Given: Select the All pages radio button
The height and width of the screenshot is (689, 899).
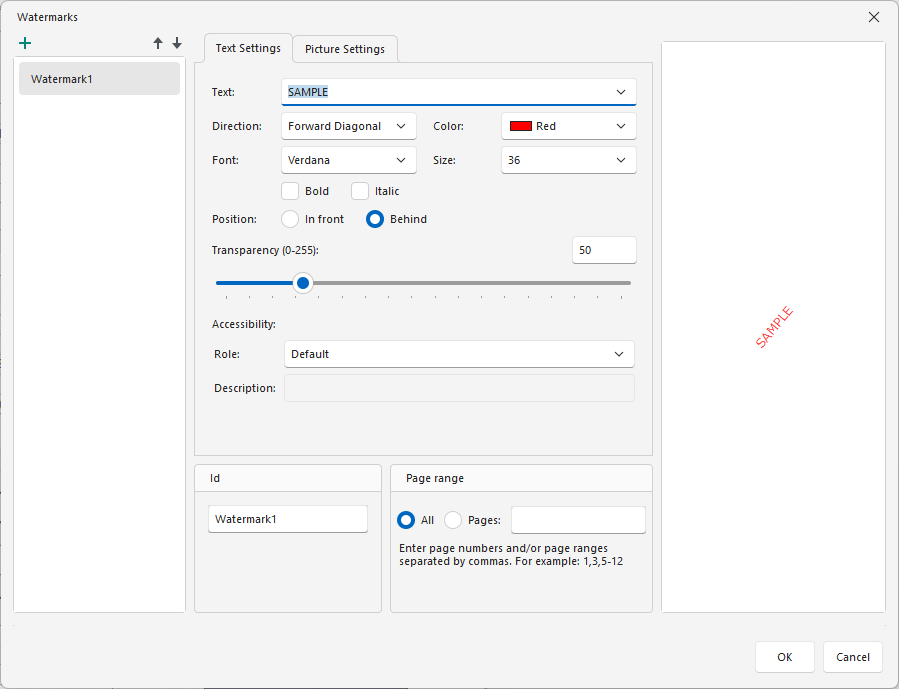Looking at the screenshot, I should click(405, 519).
